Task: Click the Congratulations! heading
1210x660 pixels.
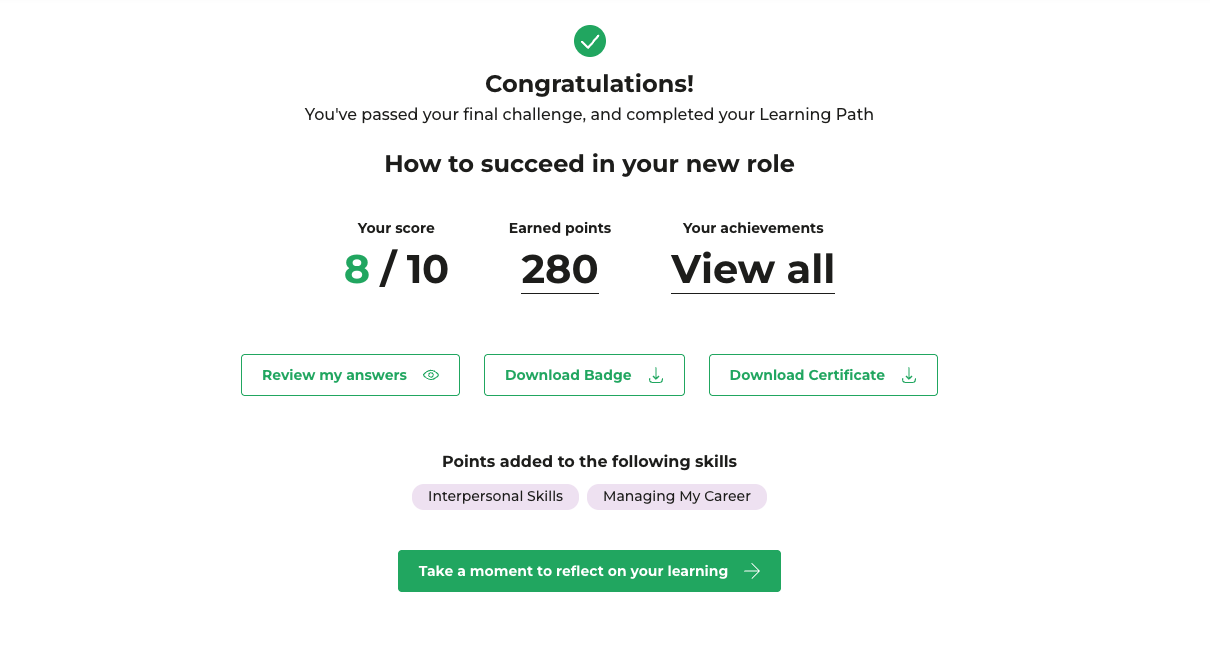Action: coord(589,84)
